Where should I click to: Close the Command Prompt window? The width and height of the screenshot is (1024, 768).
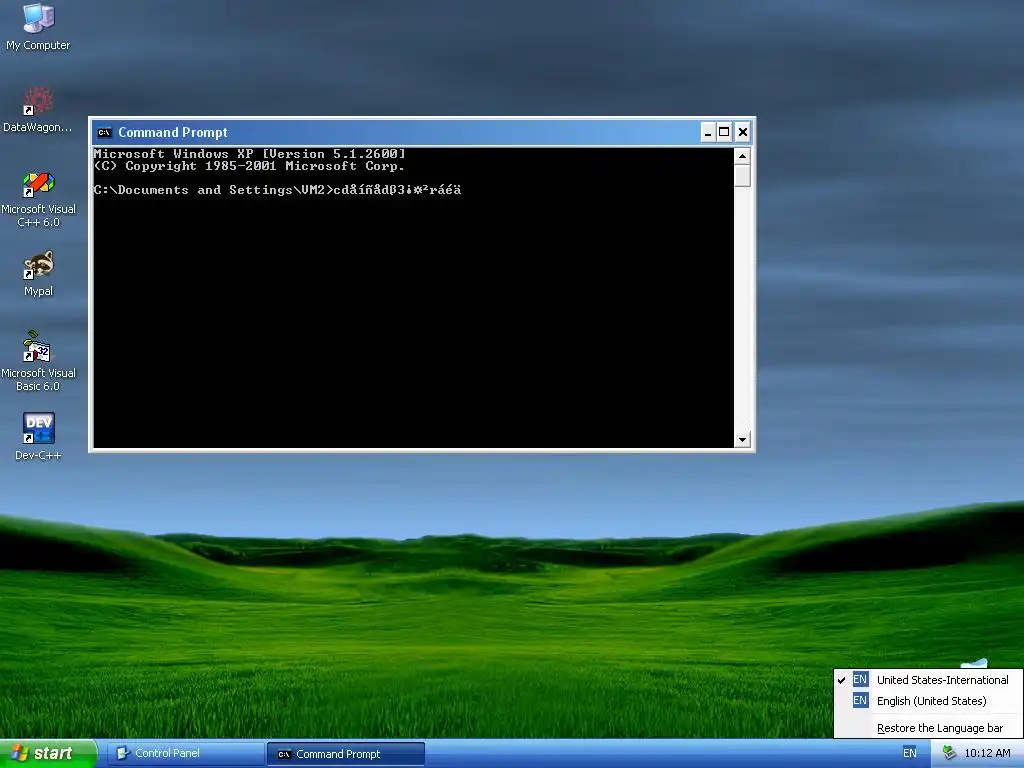pos(743,133)
